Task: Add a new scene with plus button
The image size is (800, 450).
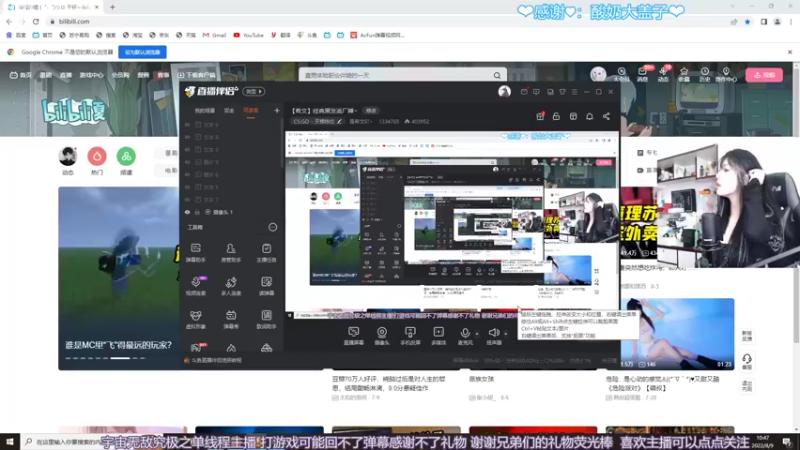Action: 277,110
